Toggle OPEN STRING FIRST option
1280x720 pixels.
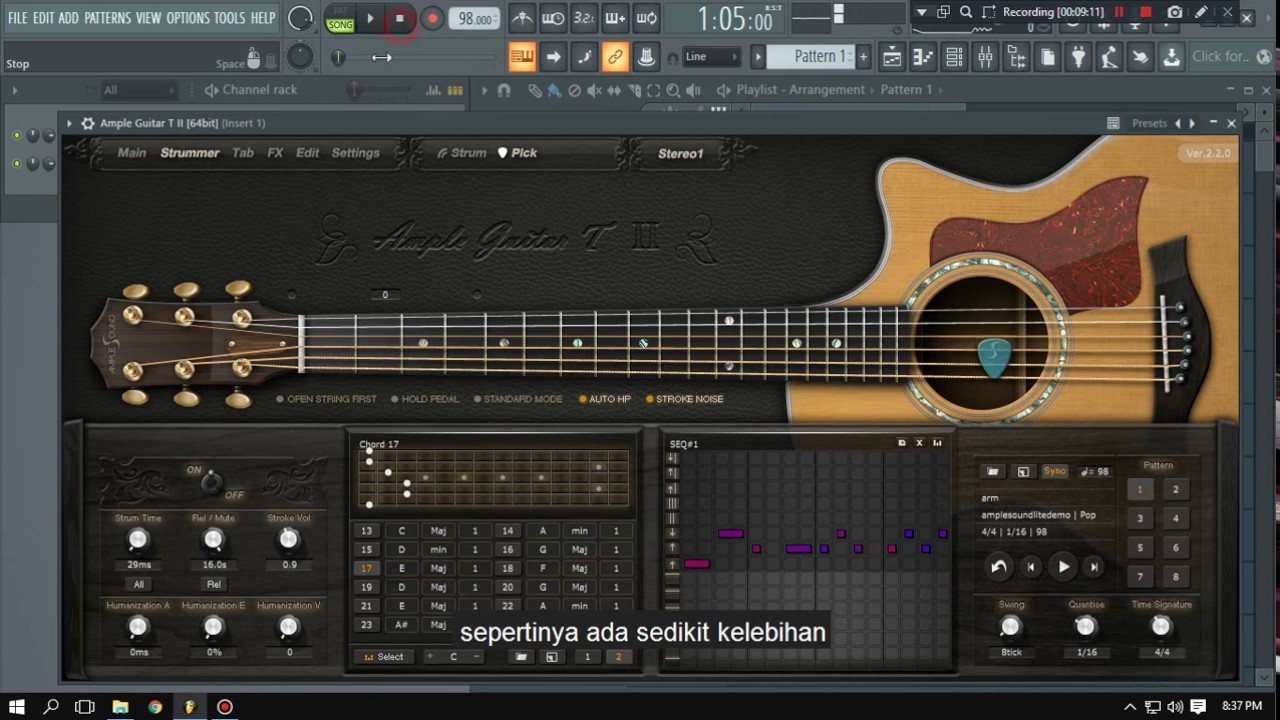coord(326,399)
